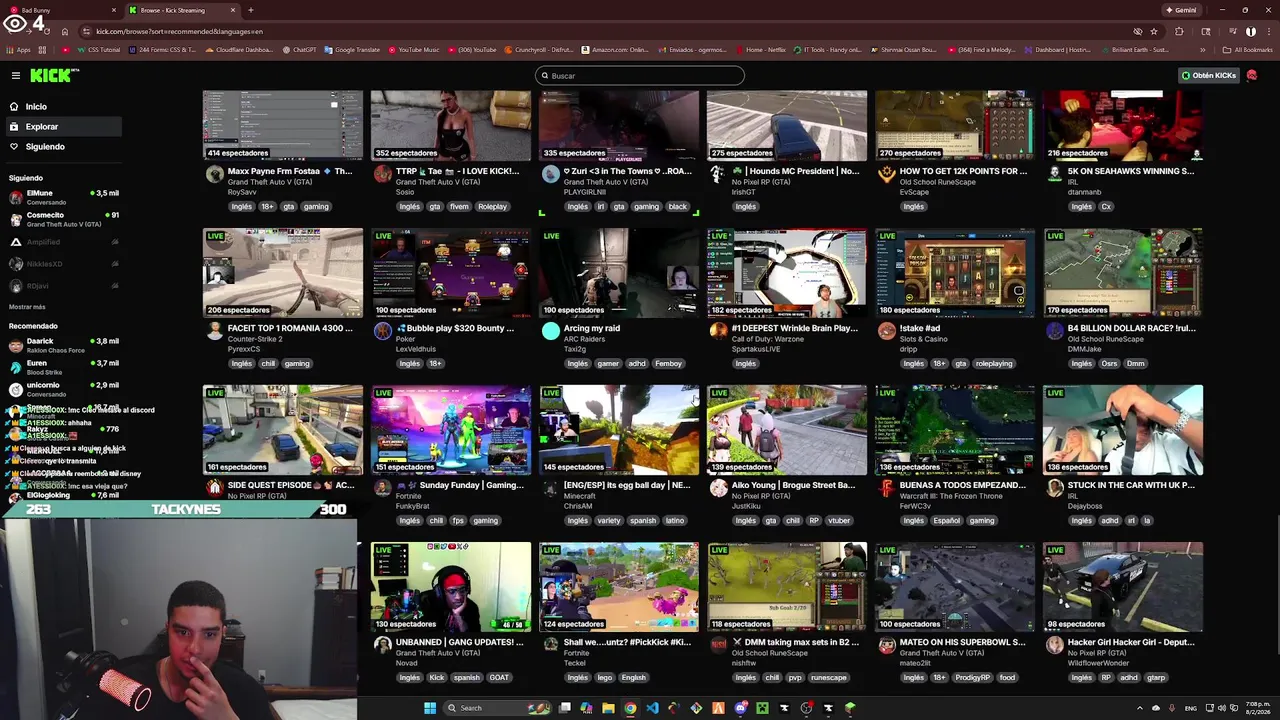Open Euren recommended channel
The width and height of the screenshot is (1280, 720).
[62, 367]
